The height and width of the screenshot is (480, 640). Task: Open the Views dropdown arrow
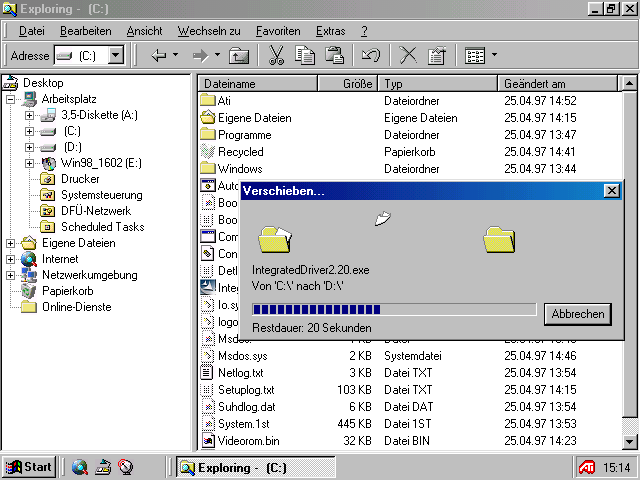point(494,55)
